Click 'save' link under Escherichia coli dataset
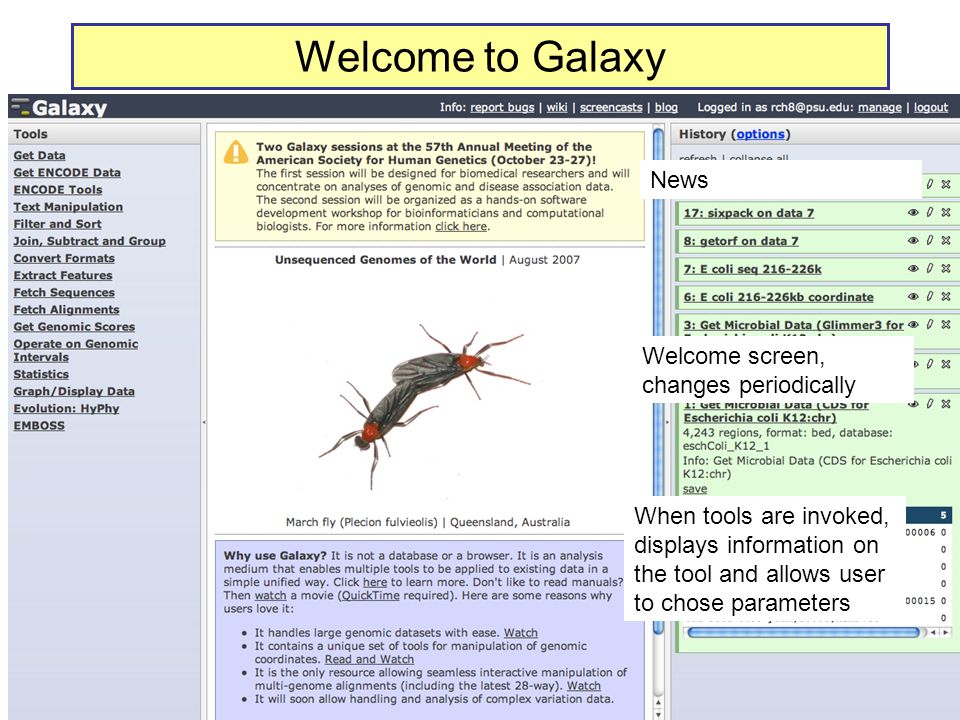The image size is (960, 720). pyautogui.click(x=695, y=489)
